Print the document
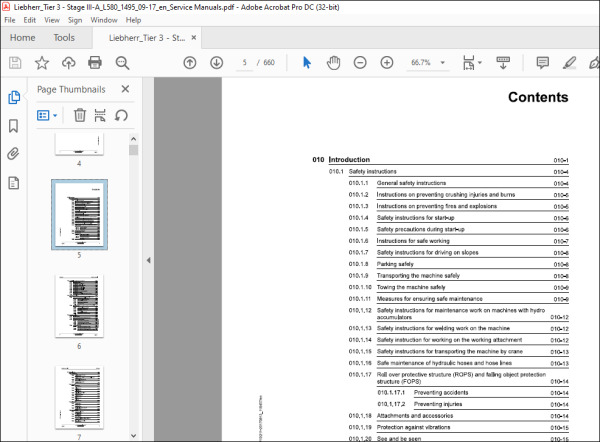Viewport: 600px width, 442px height. pos(95,62)
